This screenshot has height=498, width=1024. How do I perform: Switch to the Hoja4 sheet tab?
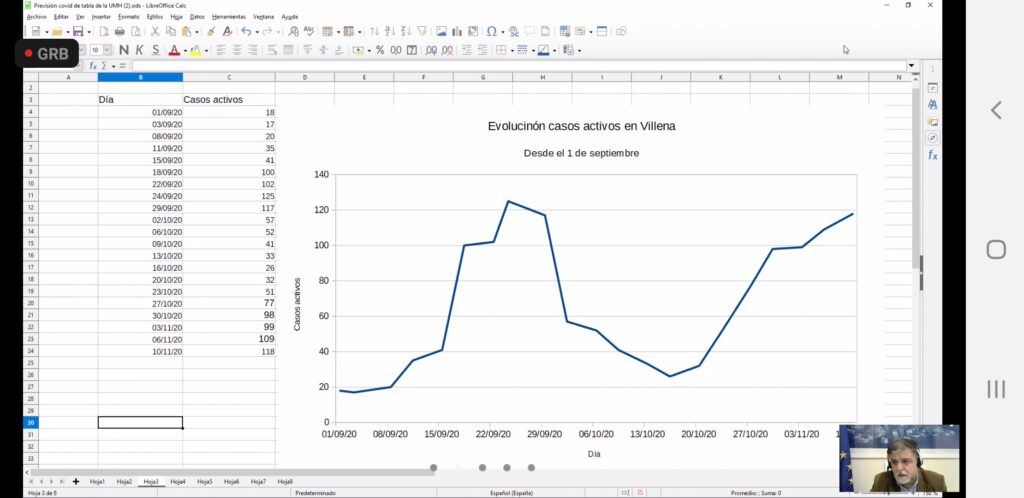(178, 482)
